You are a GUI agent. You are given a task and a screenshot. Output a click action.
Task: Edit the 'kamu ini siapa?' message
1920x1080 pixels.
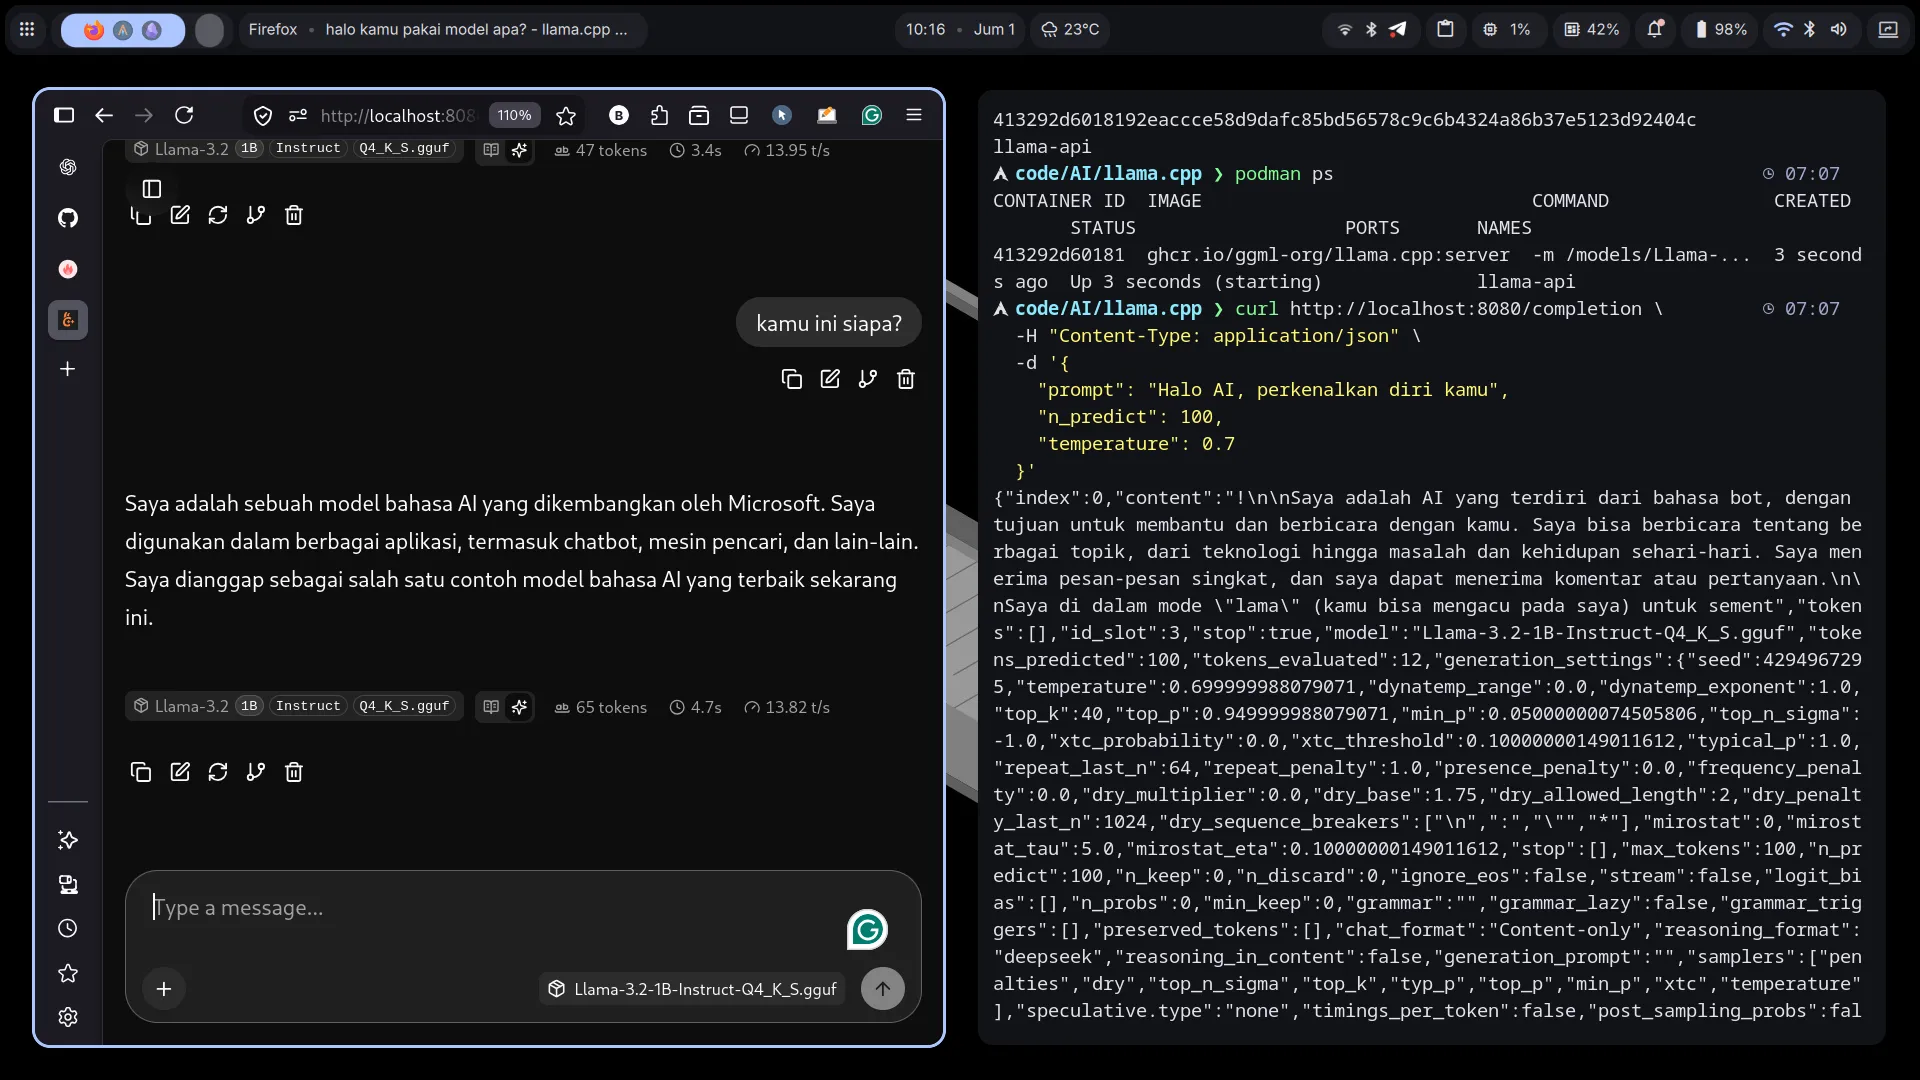pyautogui.click(x=830, y=379)
